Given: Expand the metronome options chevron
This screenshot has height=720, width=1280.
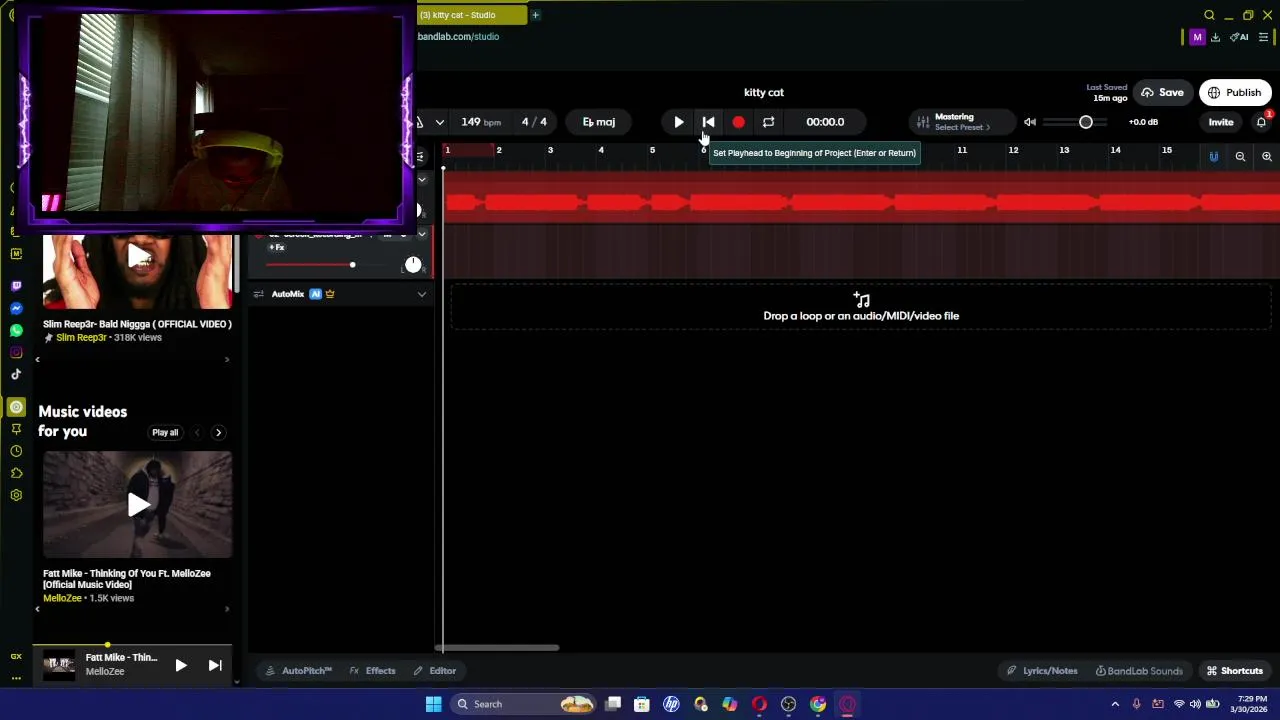Looking at the screenshot, I should point(439,122).
